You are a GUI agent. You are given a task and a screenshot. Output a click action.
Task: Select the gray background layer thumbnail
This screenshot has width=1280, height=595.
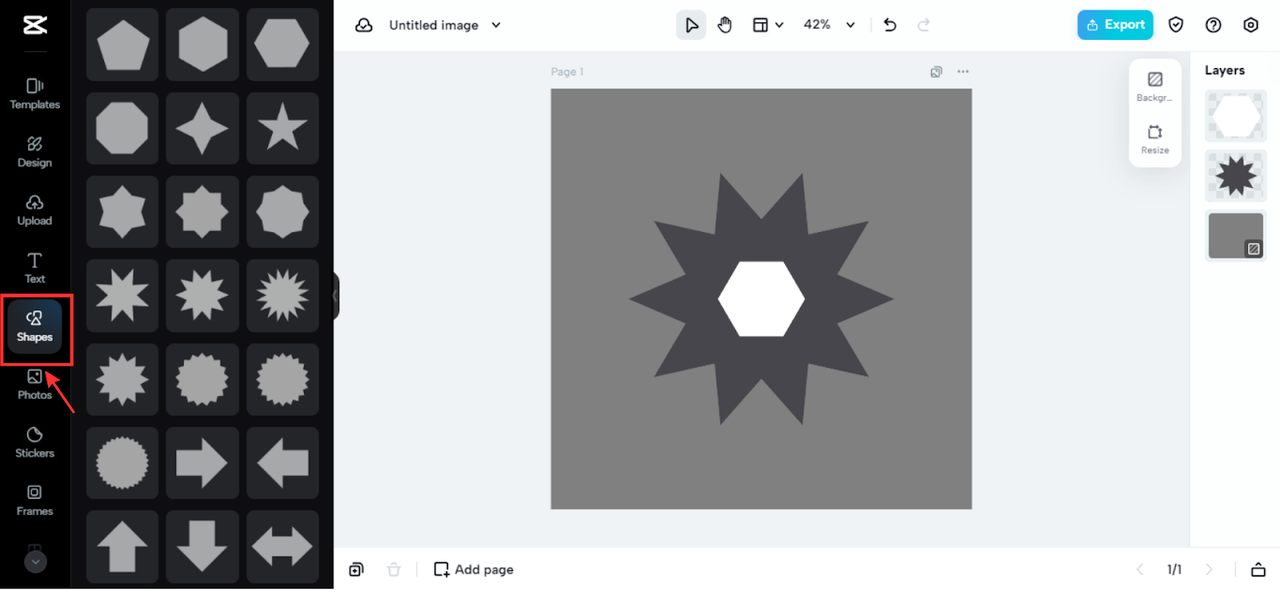click(x=1236, y=236)
